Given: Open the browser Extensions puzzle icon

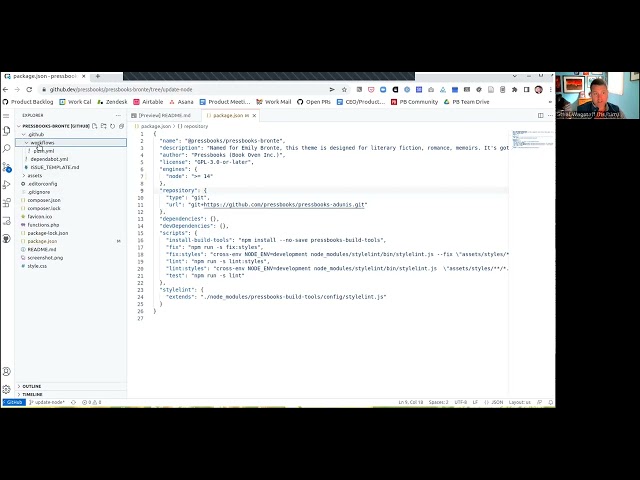Looking at the screenshot, I should (x=514, y=89).
